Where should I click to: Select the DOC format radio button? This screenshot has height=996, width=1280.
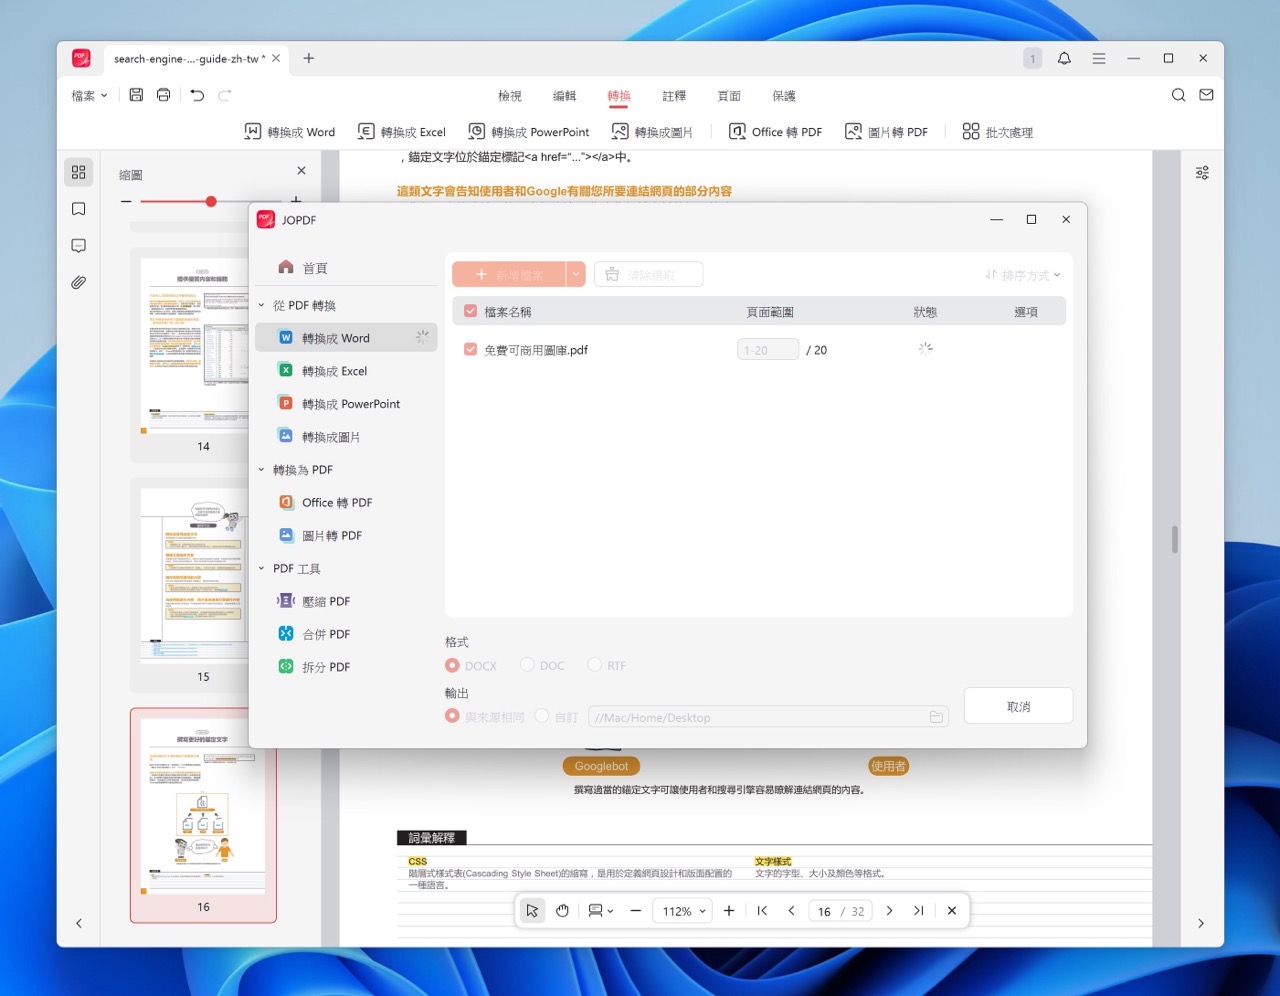click(x=527, y=665)
